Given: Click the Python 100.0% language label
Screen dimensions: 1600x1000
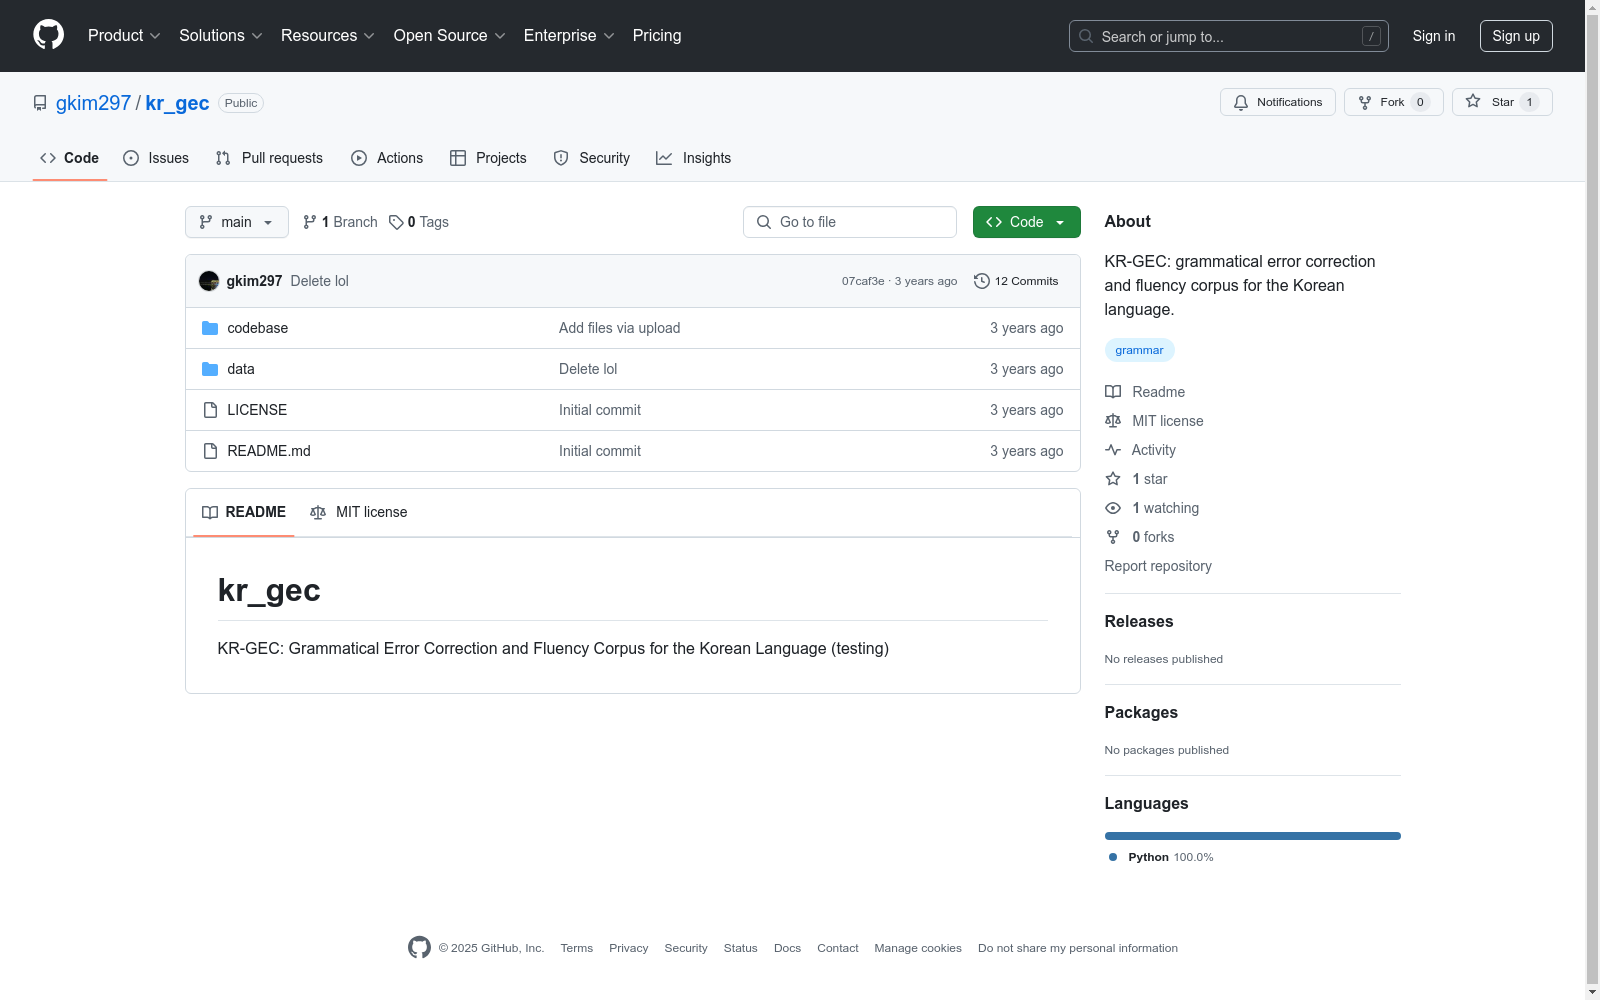Looking at the screenshot, I should [1171, 857].
